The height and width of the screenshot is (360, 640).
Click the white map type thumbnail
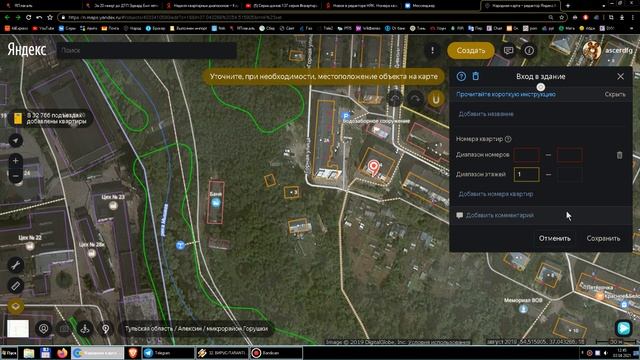coord(18,329)
